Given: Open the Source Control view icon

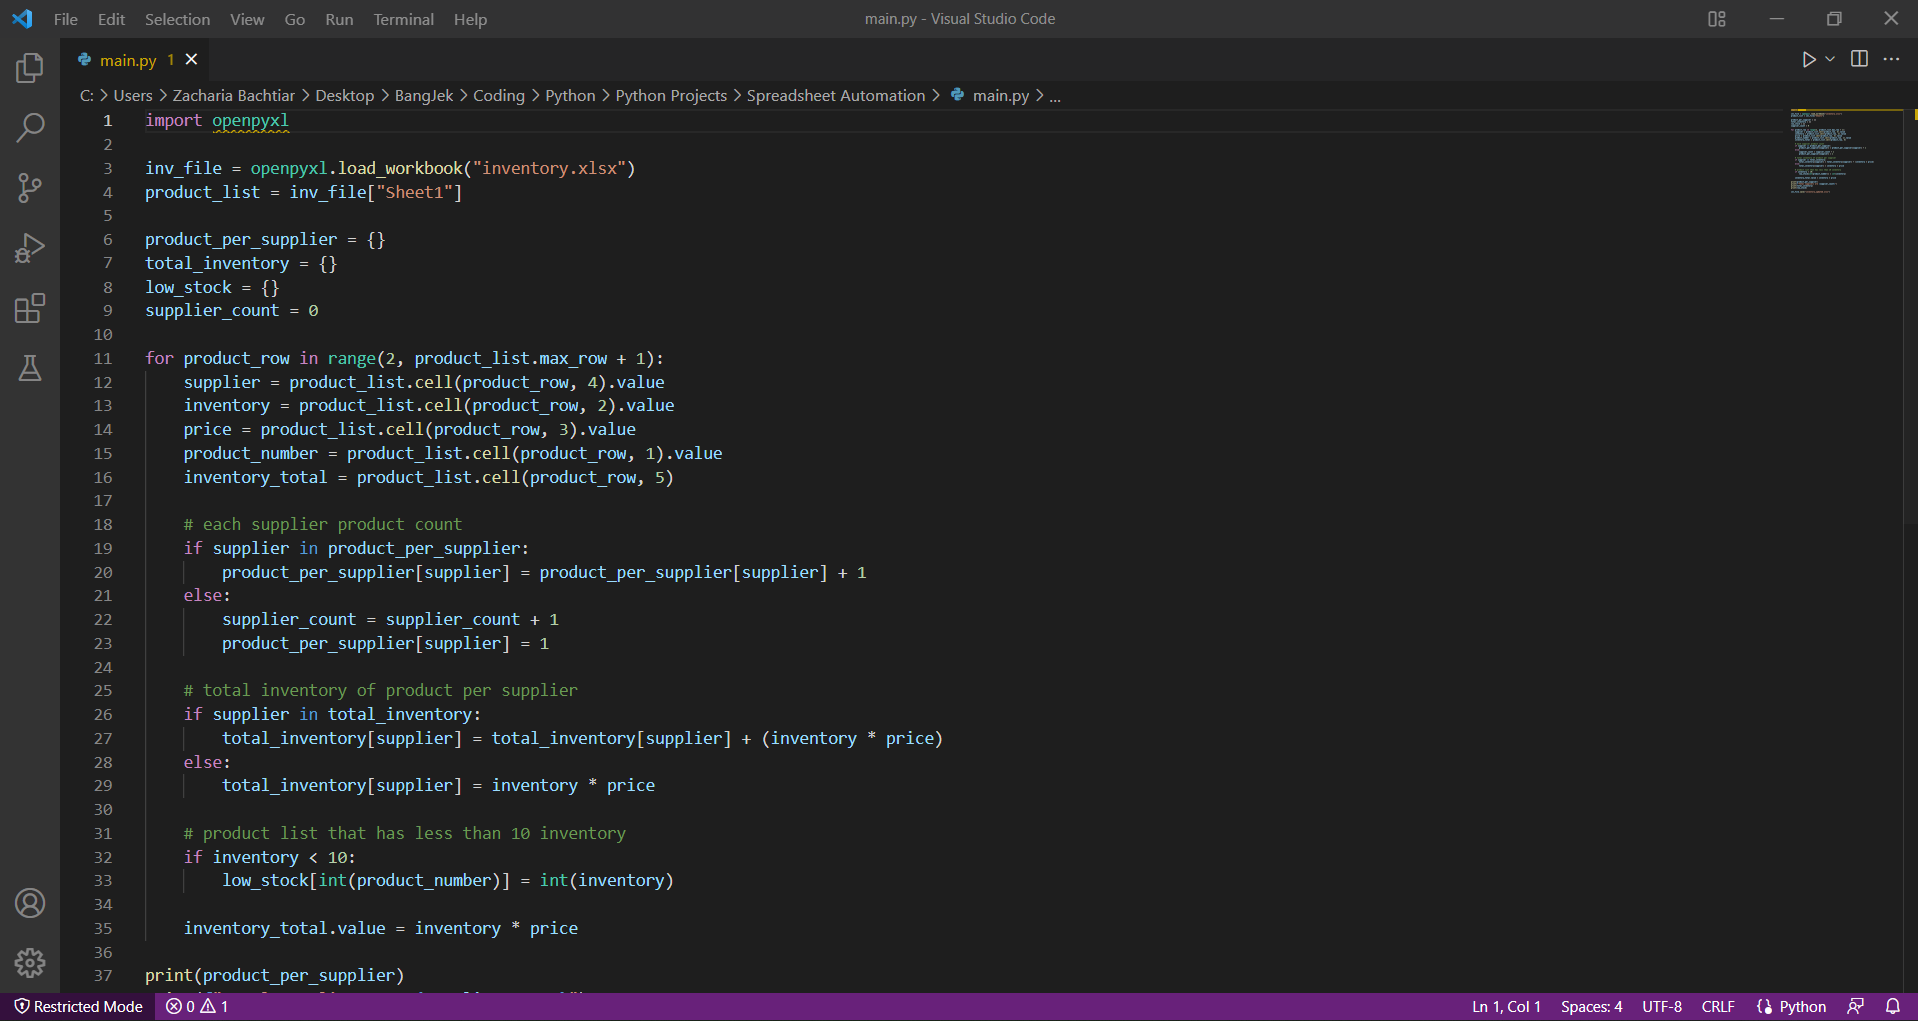Looking at the screenshot, I should pyautogui.click(x=30, y=188).
